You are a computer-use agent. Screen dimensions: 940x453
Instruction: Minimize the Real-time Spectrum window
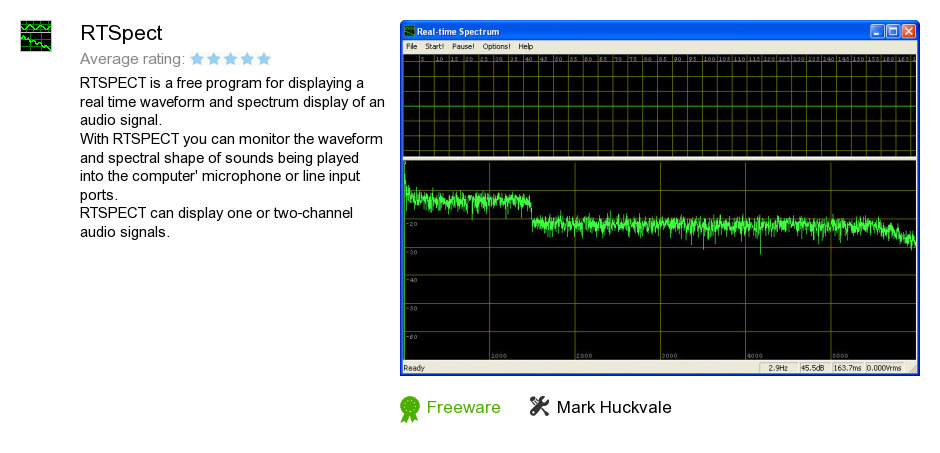coord(878,31)
